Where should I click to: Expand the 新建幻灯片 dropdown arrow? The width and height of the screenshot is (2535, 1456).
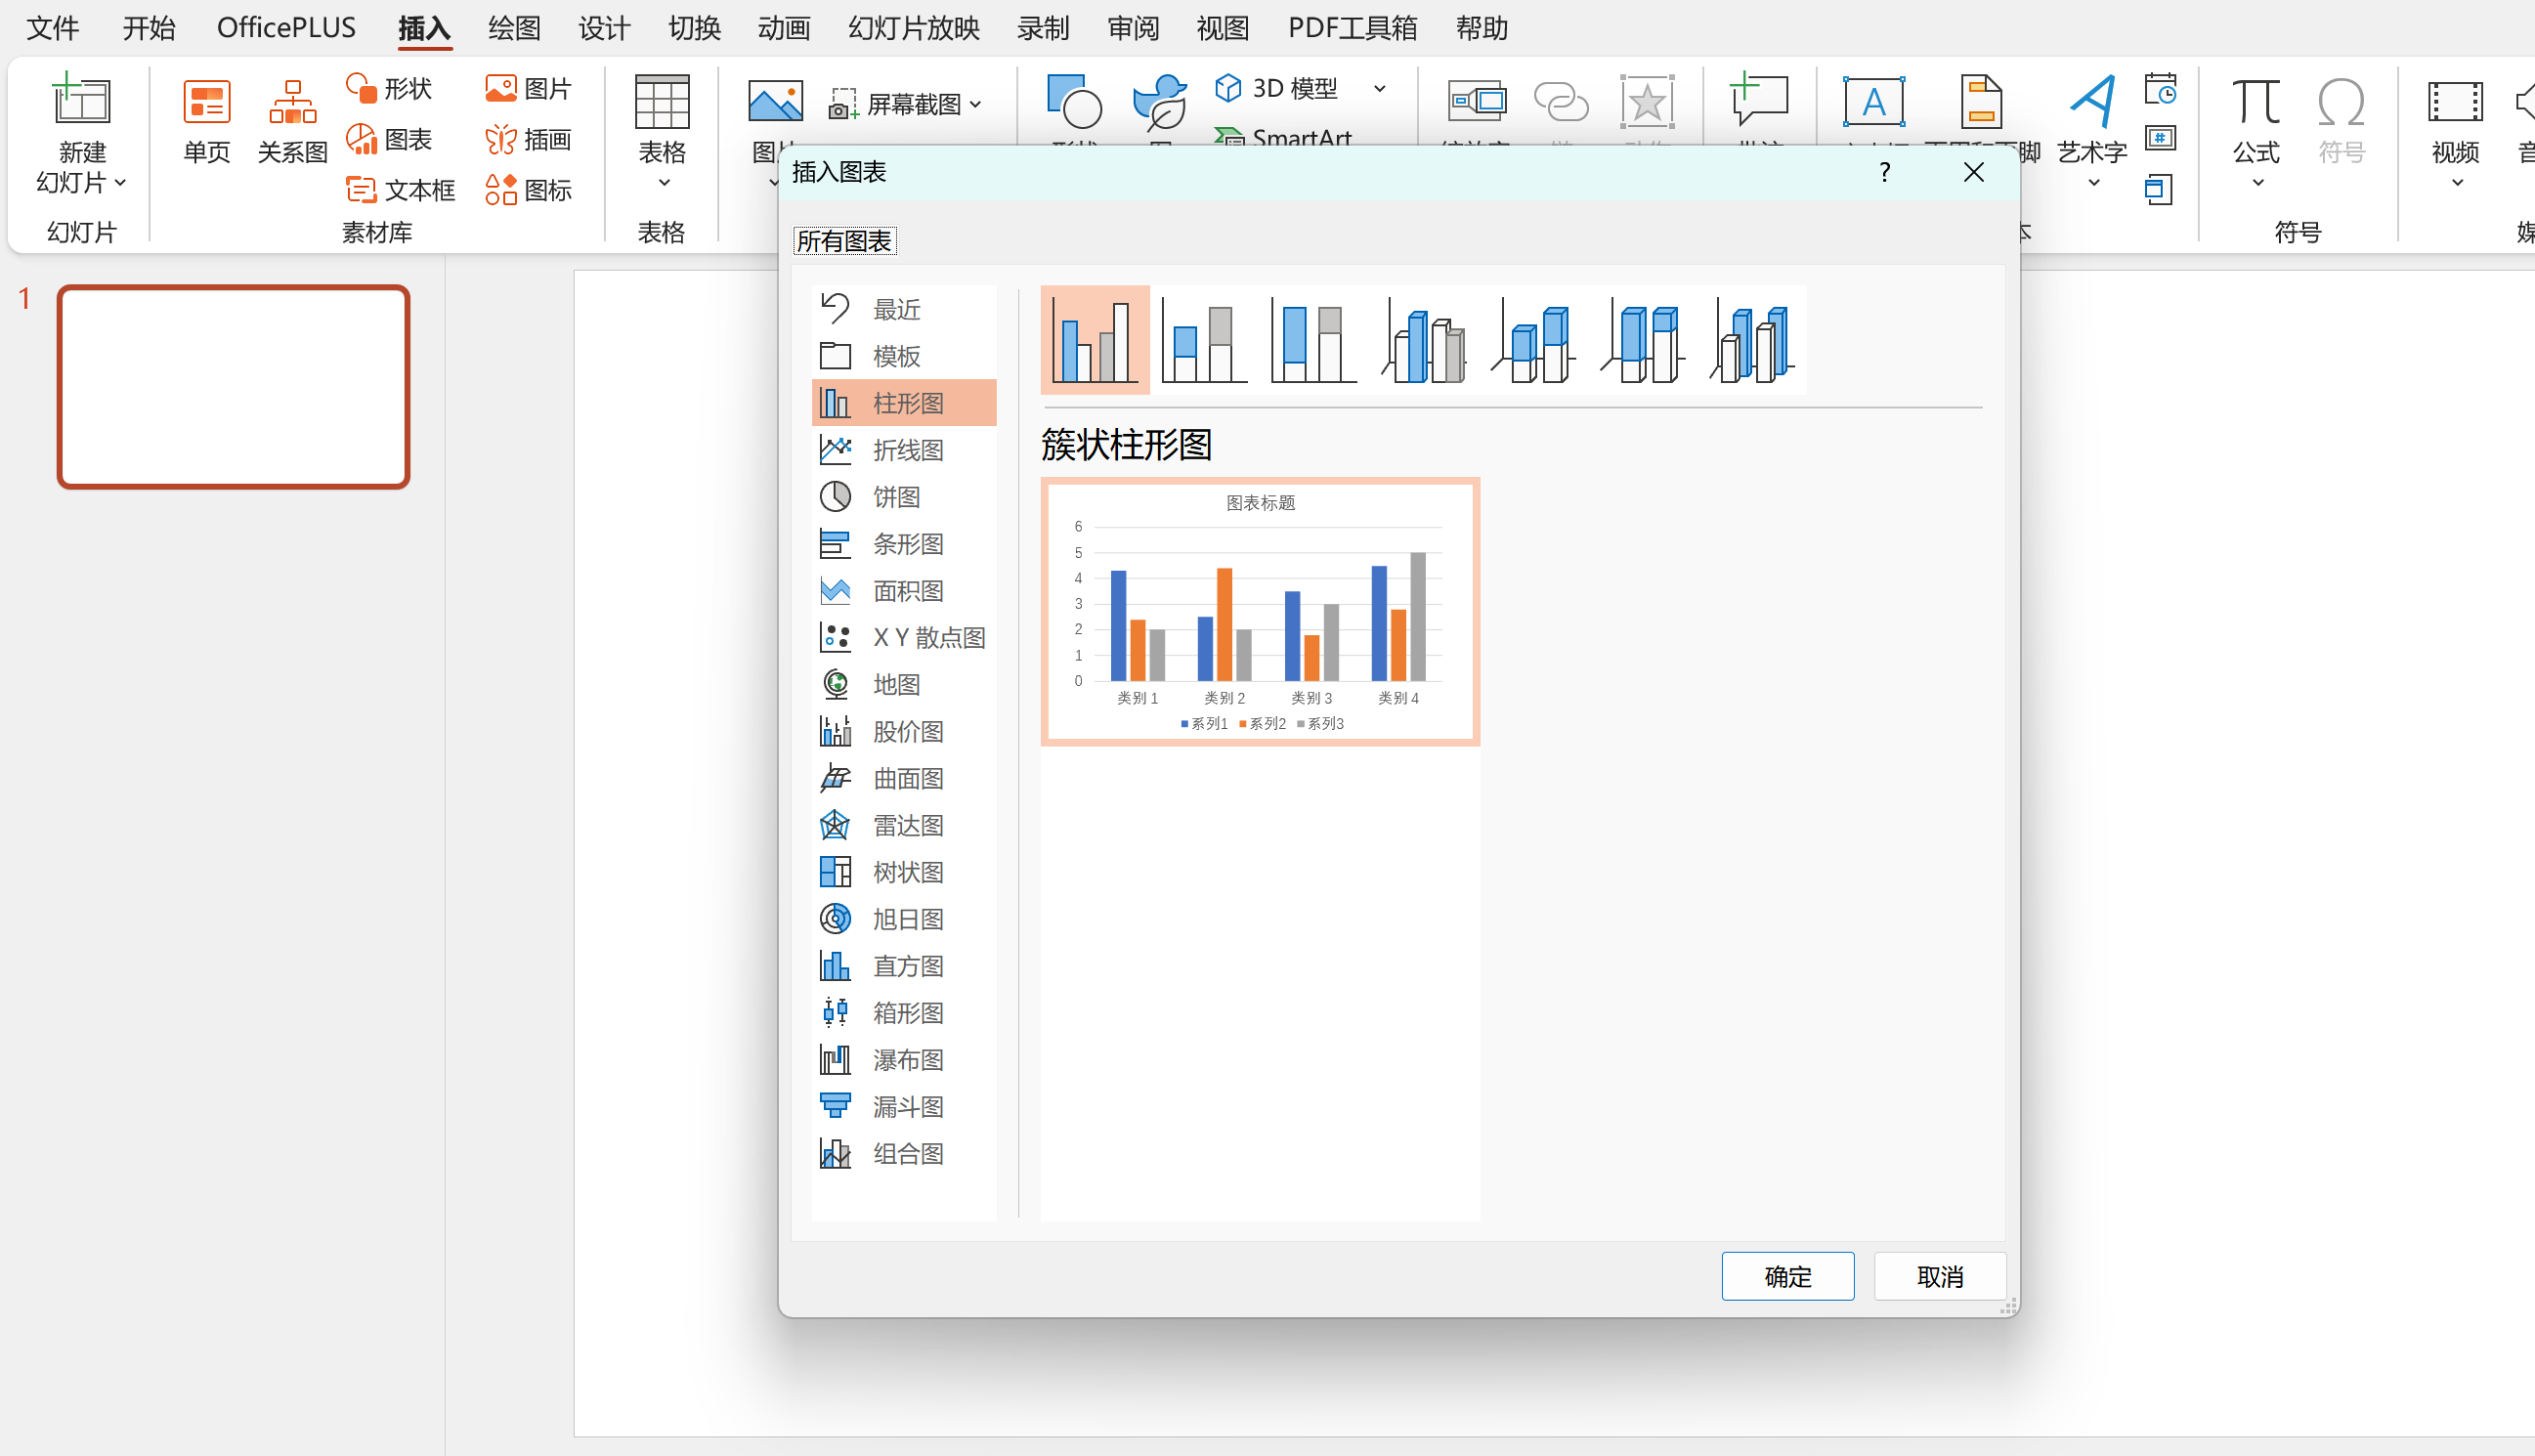pyautogui.click(x=120, y=183)
